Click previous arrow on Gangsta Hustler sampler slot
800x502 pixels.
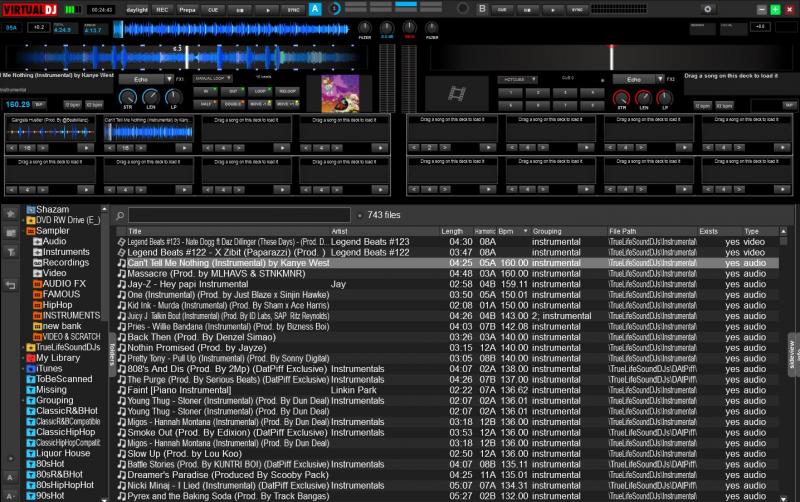point(12,148)
